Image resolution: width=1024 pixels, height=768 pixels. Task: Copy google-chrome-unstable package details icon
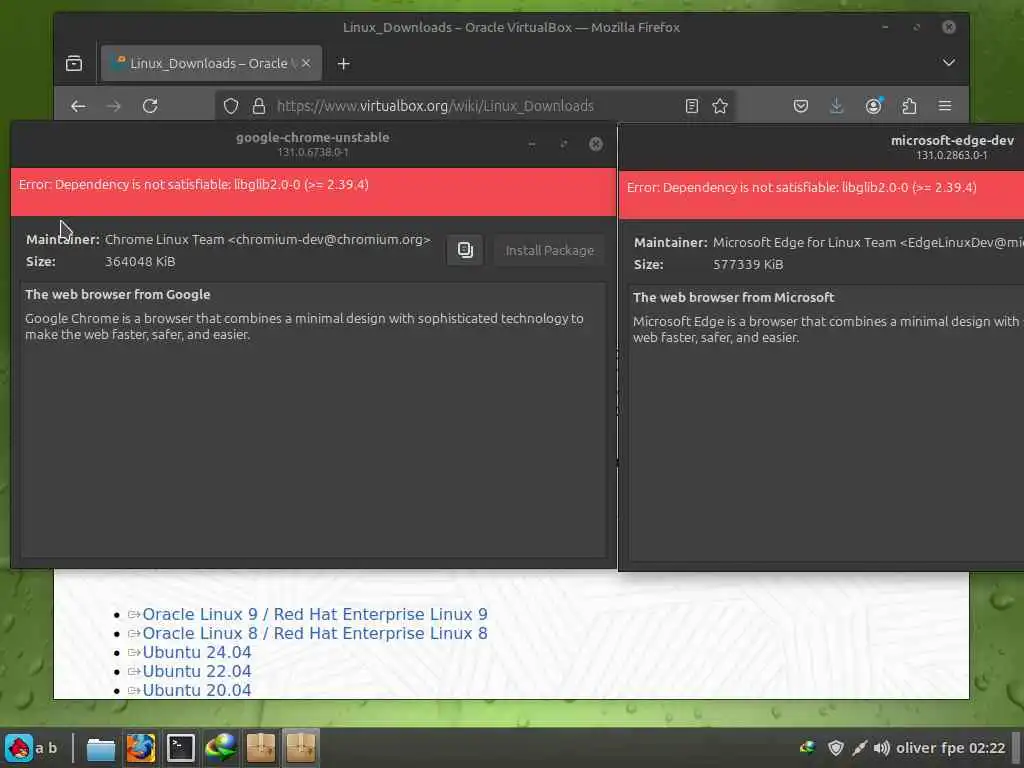click(x=465, y=250)
